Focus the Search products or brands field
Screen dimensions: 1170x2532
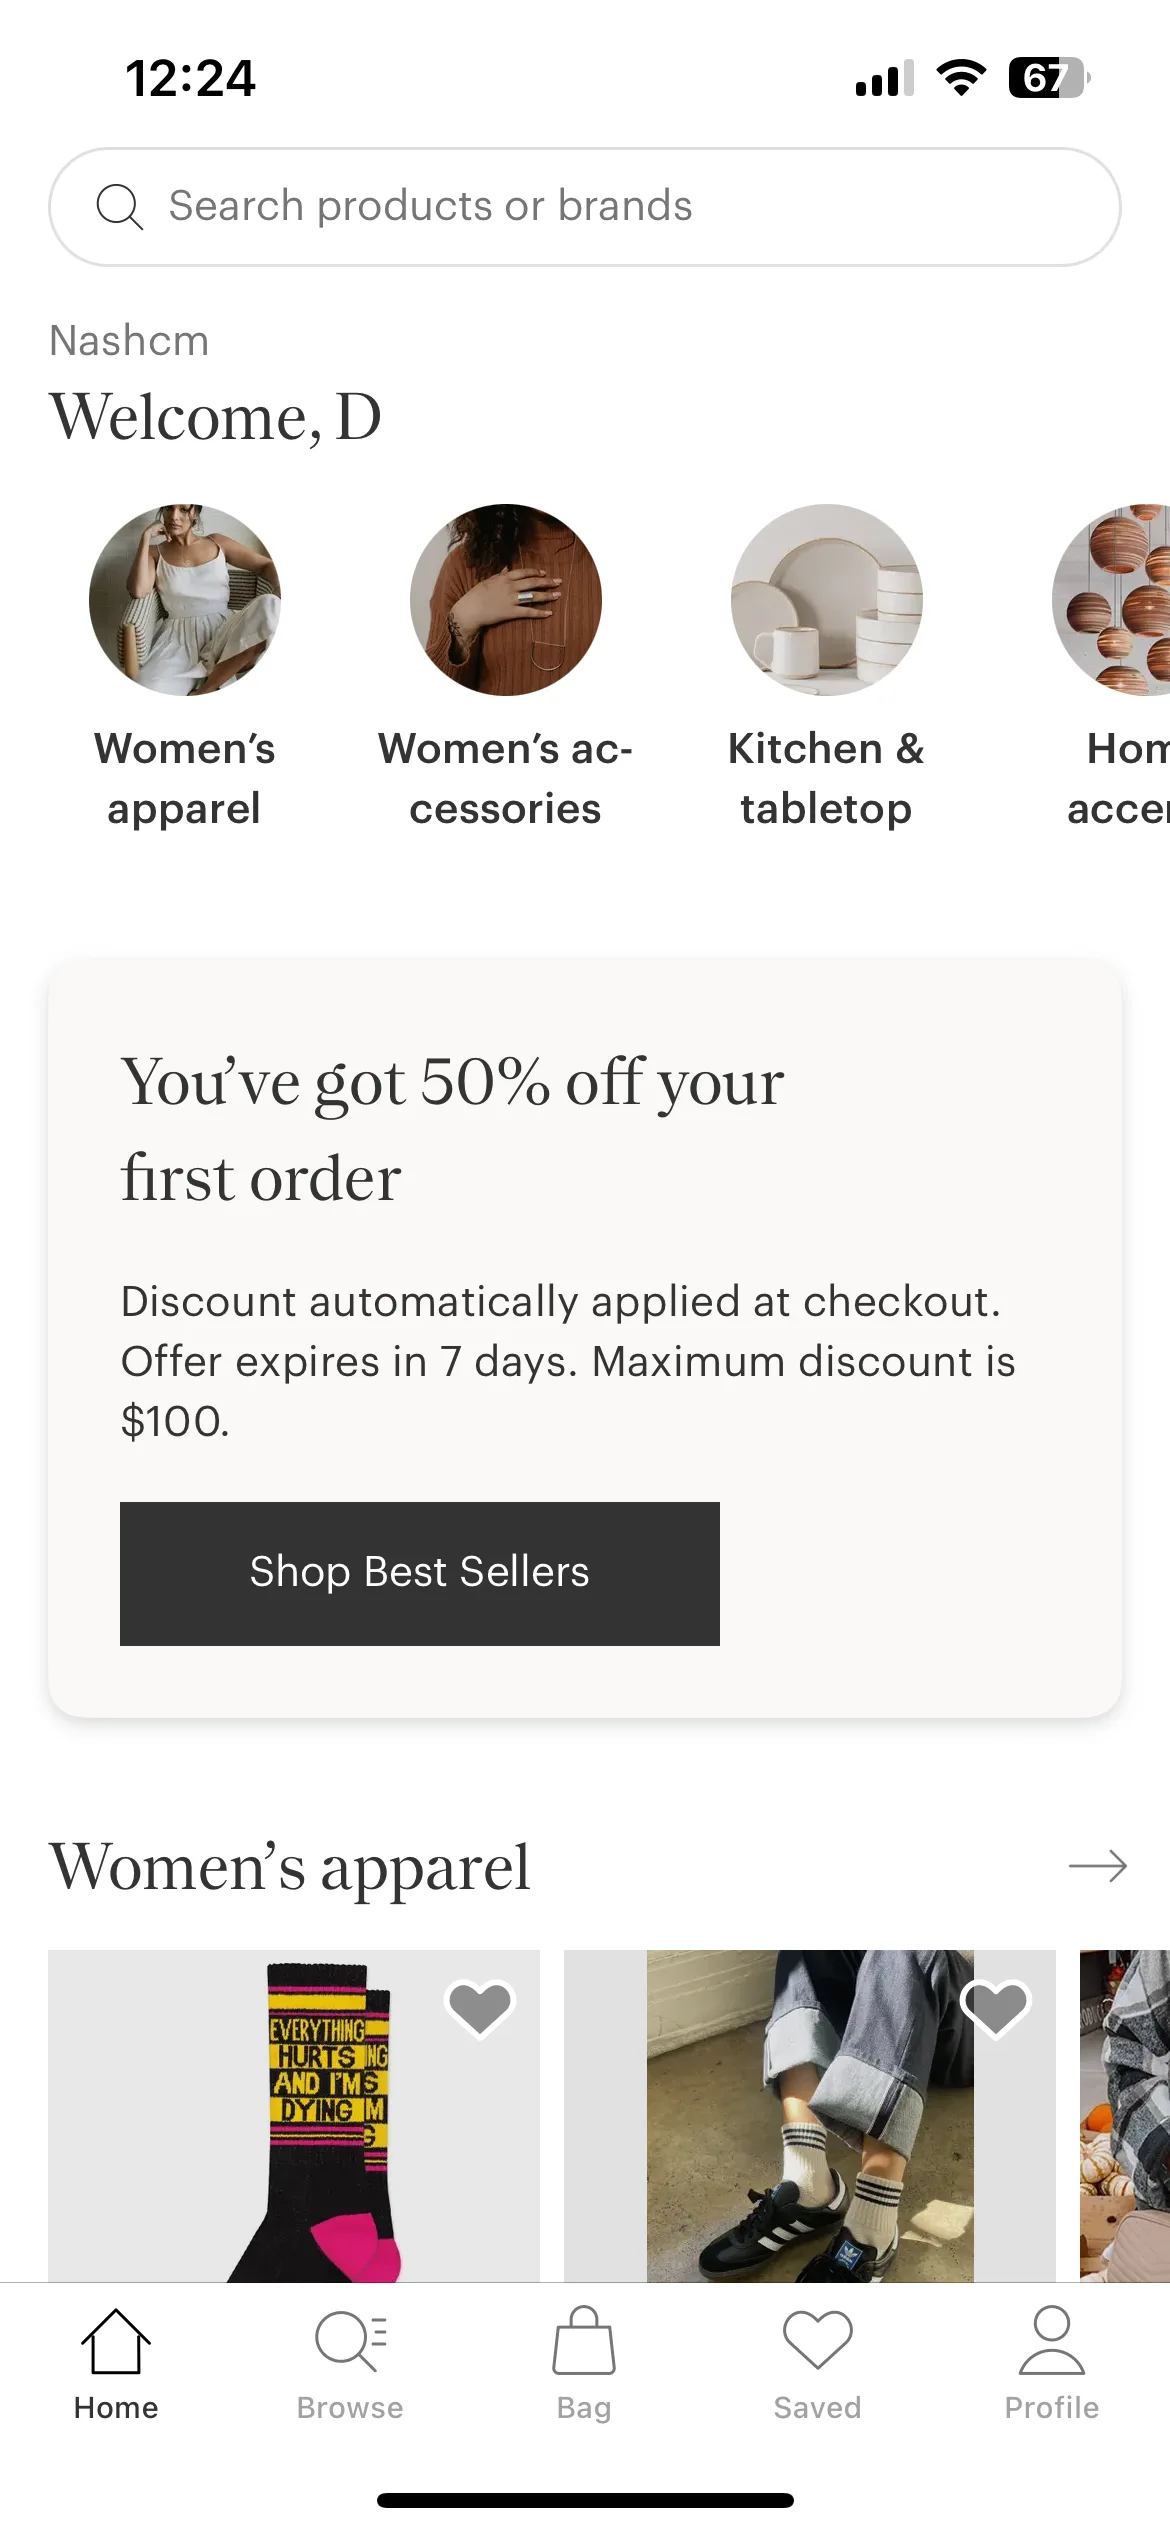[585, 207]
